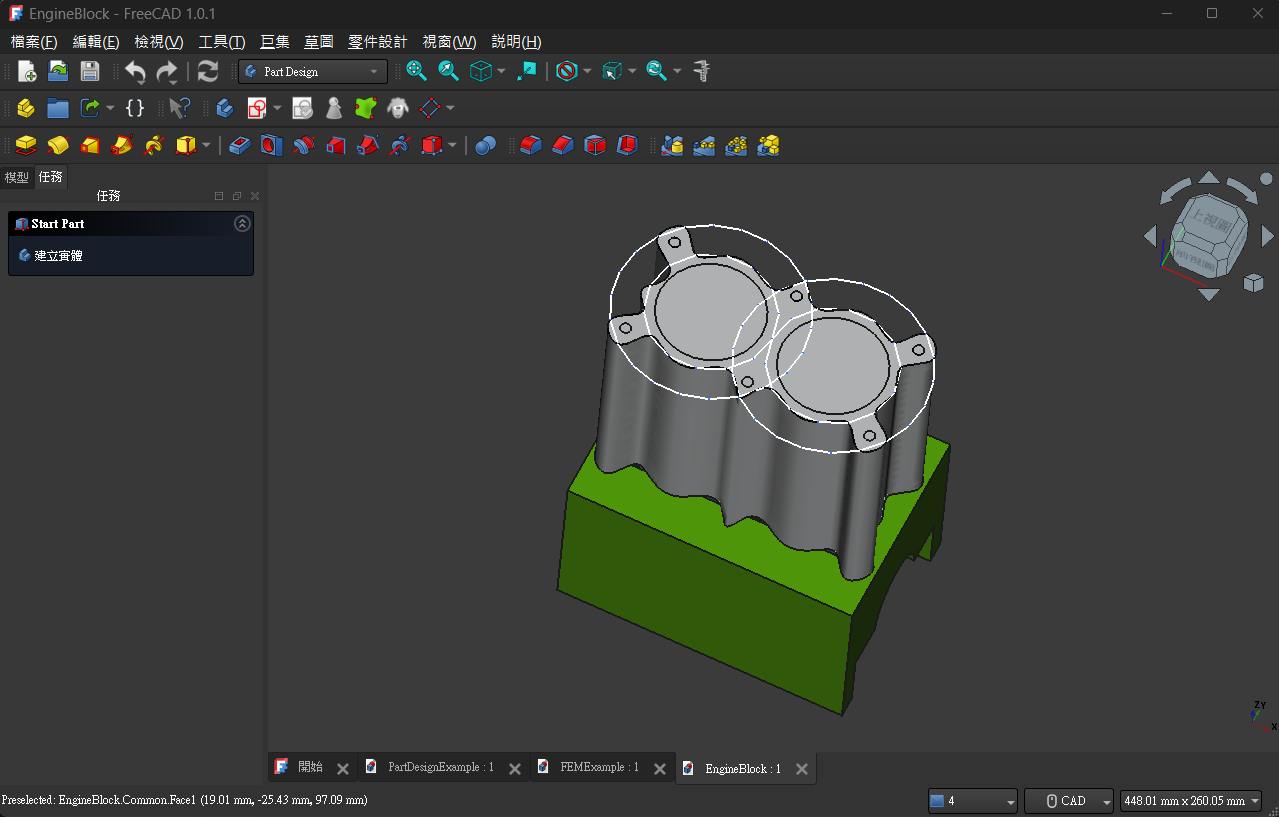Click the What's This help cursor icon
Viewport: 1279px width, 817px height.
[180, 108]
